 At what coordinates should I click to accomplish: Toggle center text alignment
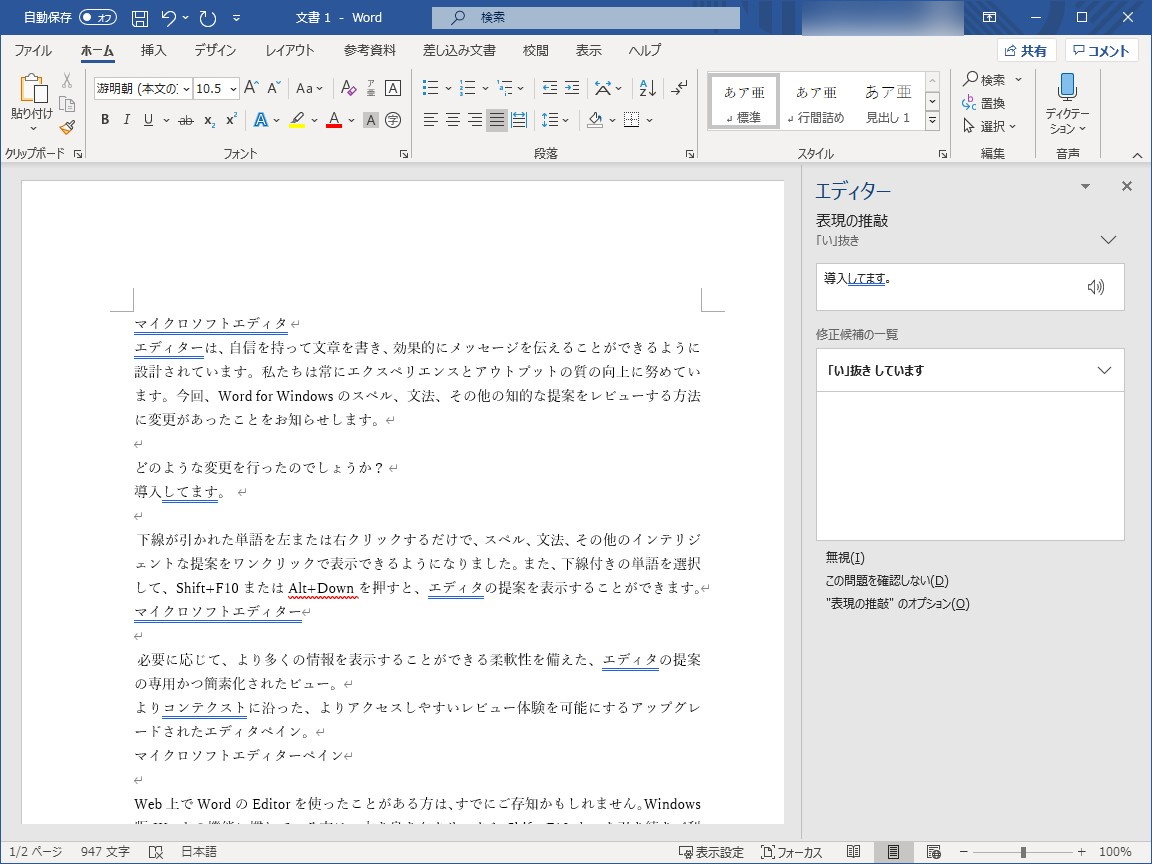(x=451, y=120)
